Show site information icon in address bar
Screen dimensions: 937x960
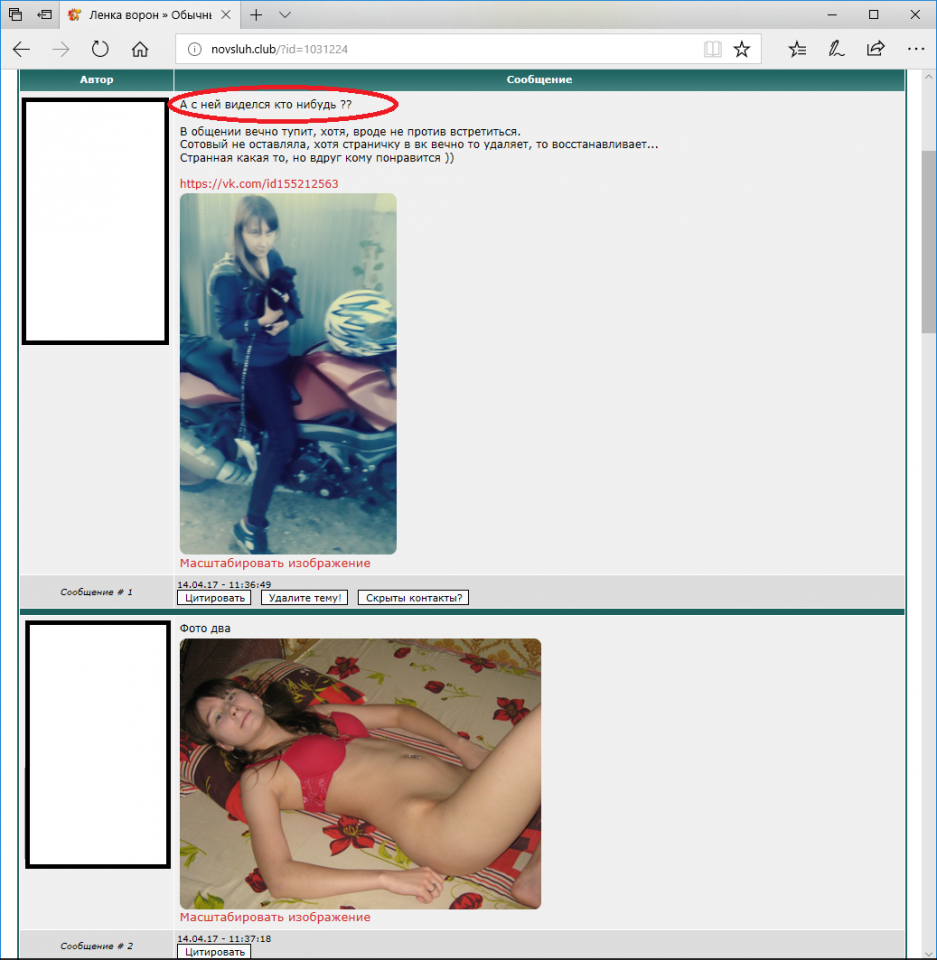195,49
